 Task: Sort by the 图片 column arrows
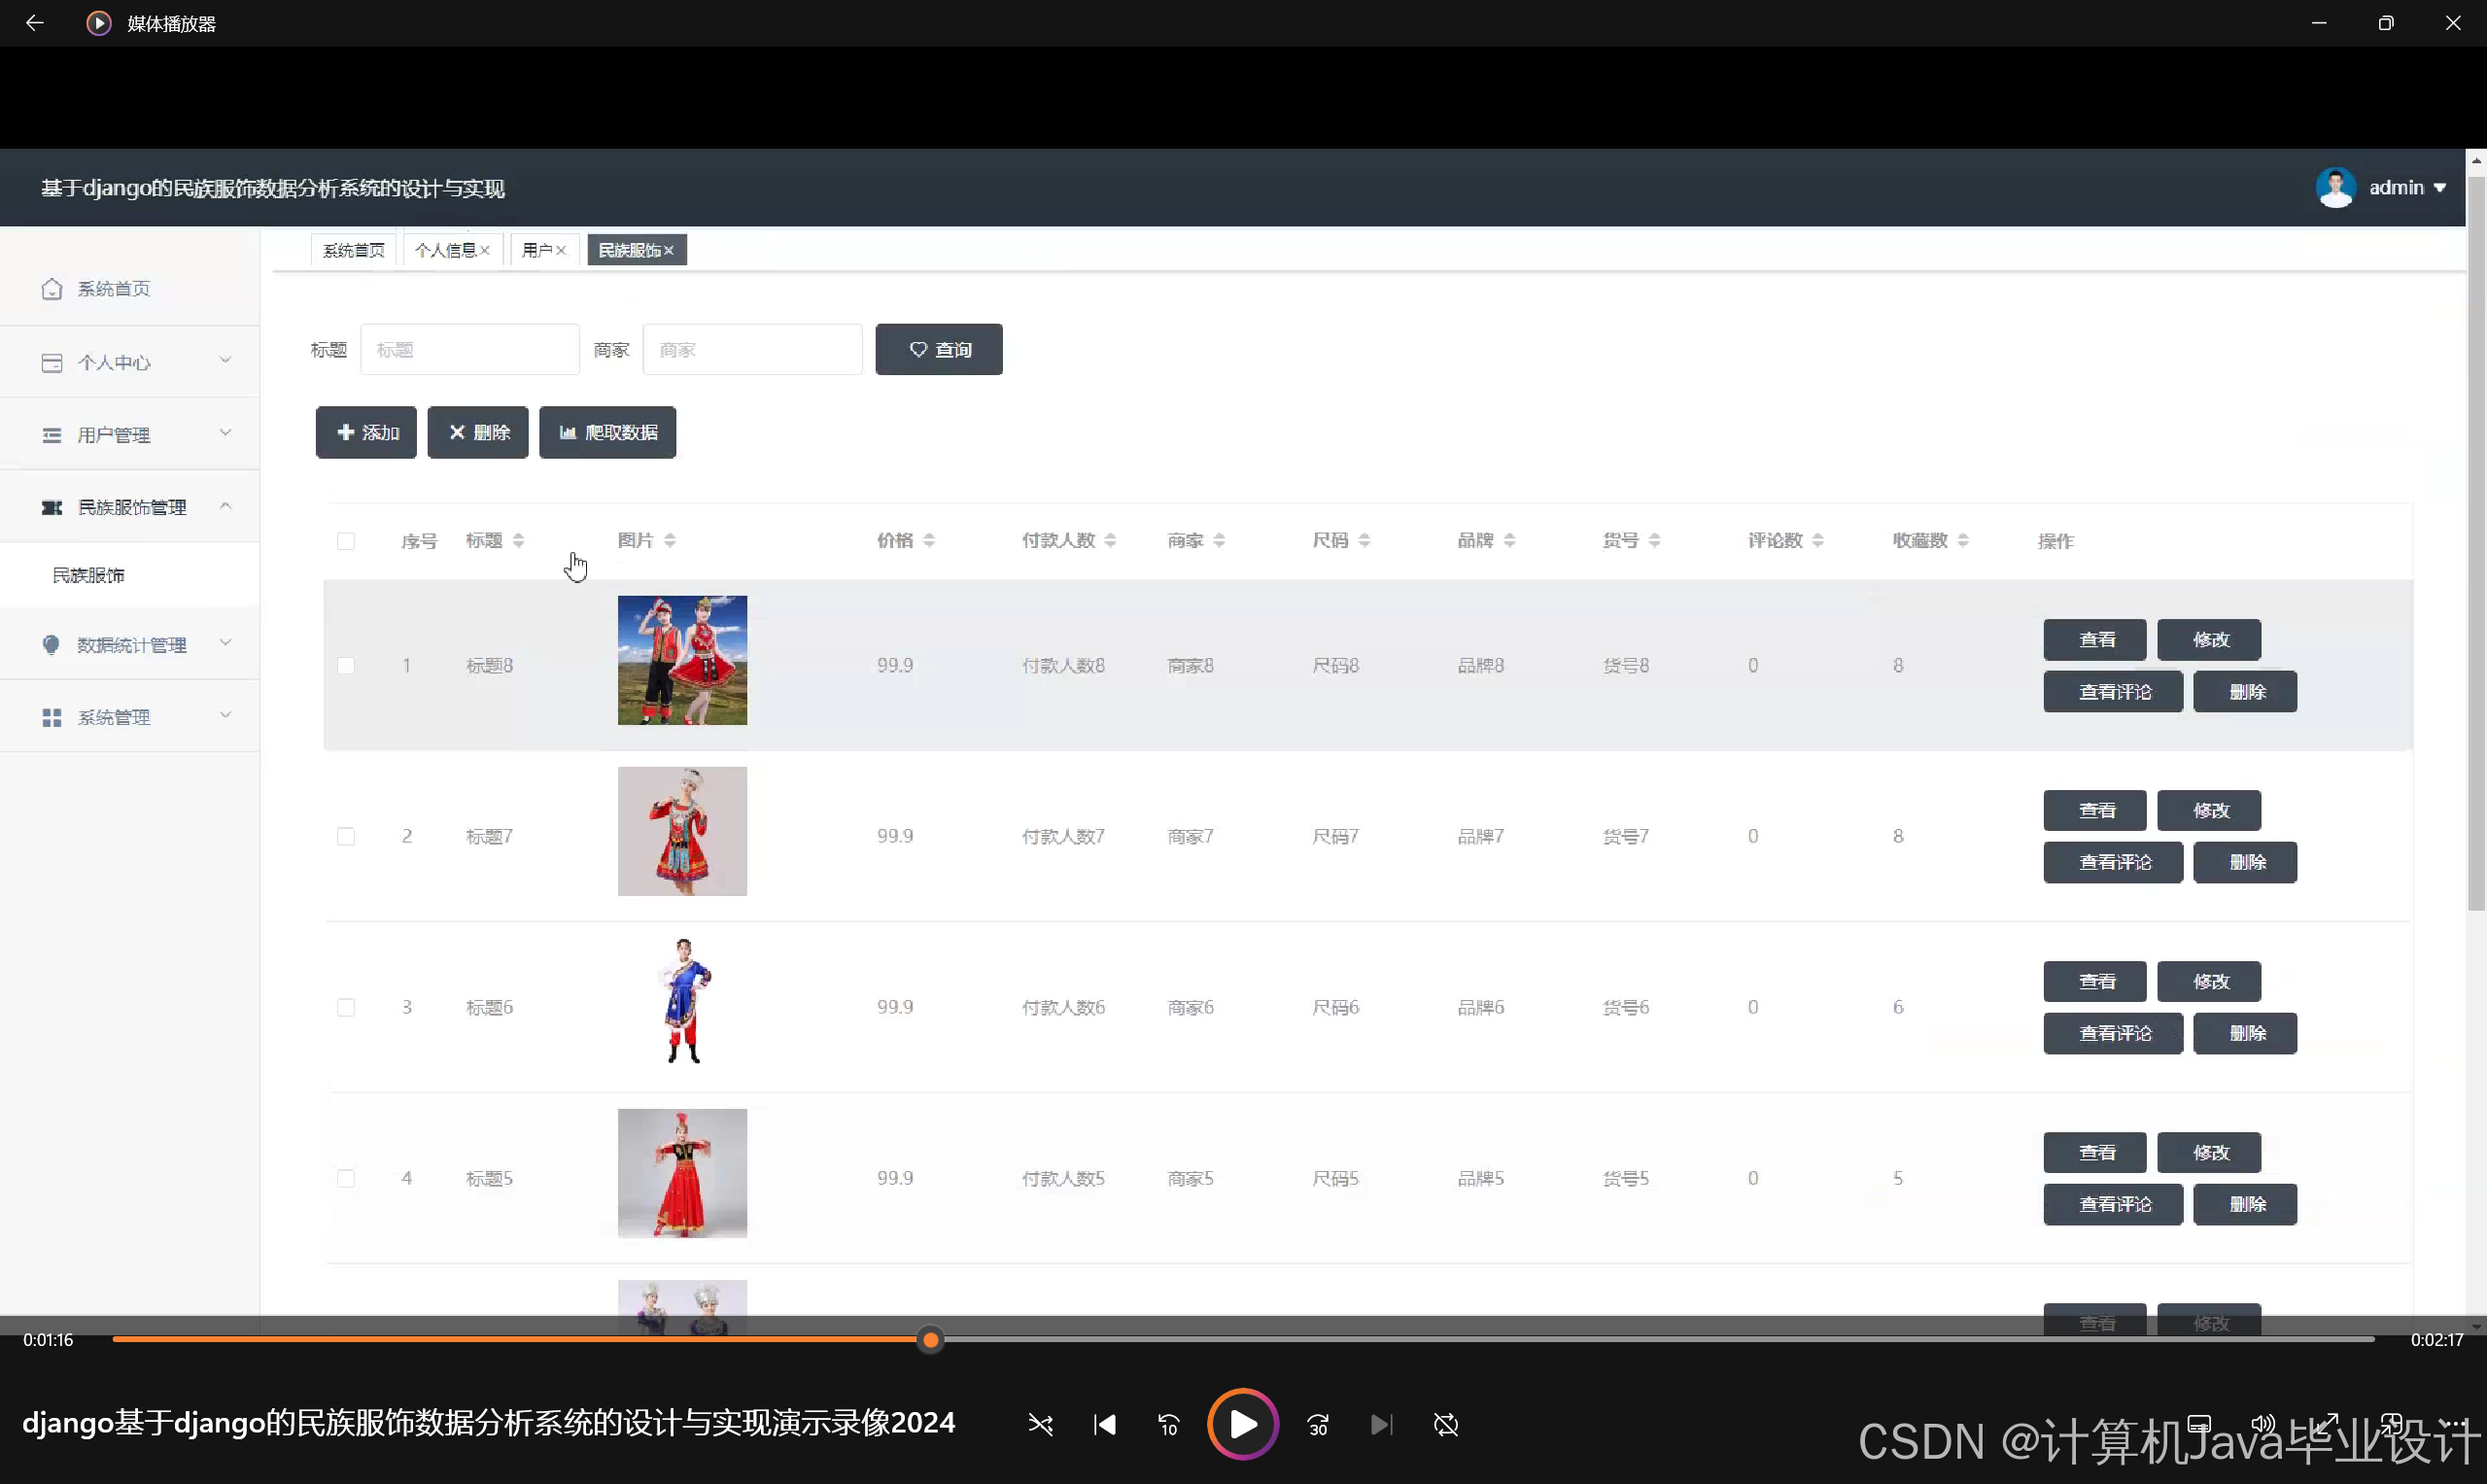(670, 540)
